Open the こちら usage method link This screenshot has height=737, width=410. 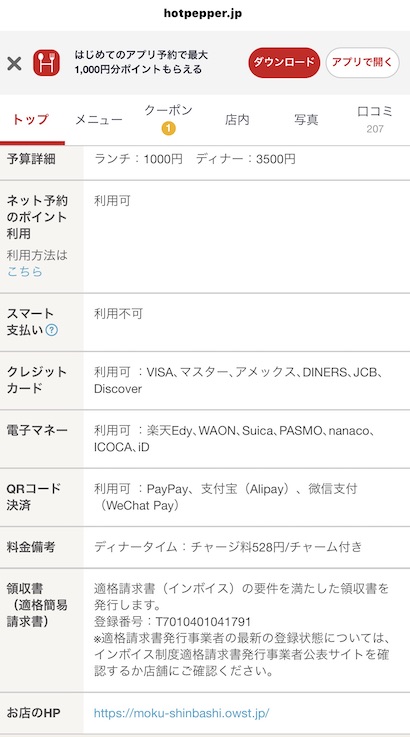point(24,272)
